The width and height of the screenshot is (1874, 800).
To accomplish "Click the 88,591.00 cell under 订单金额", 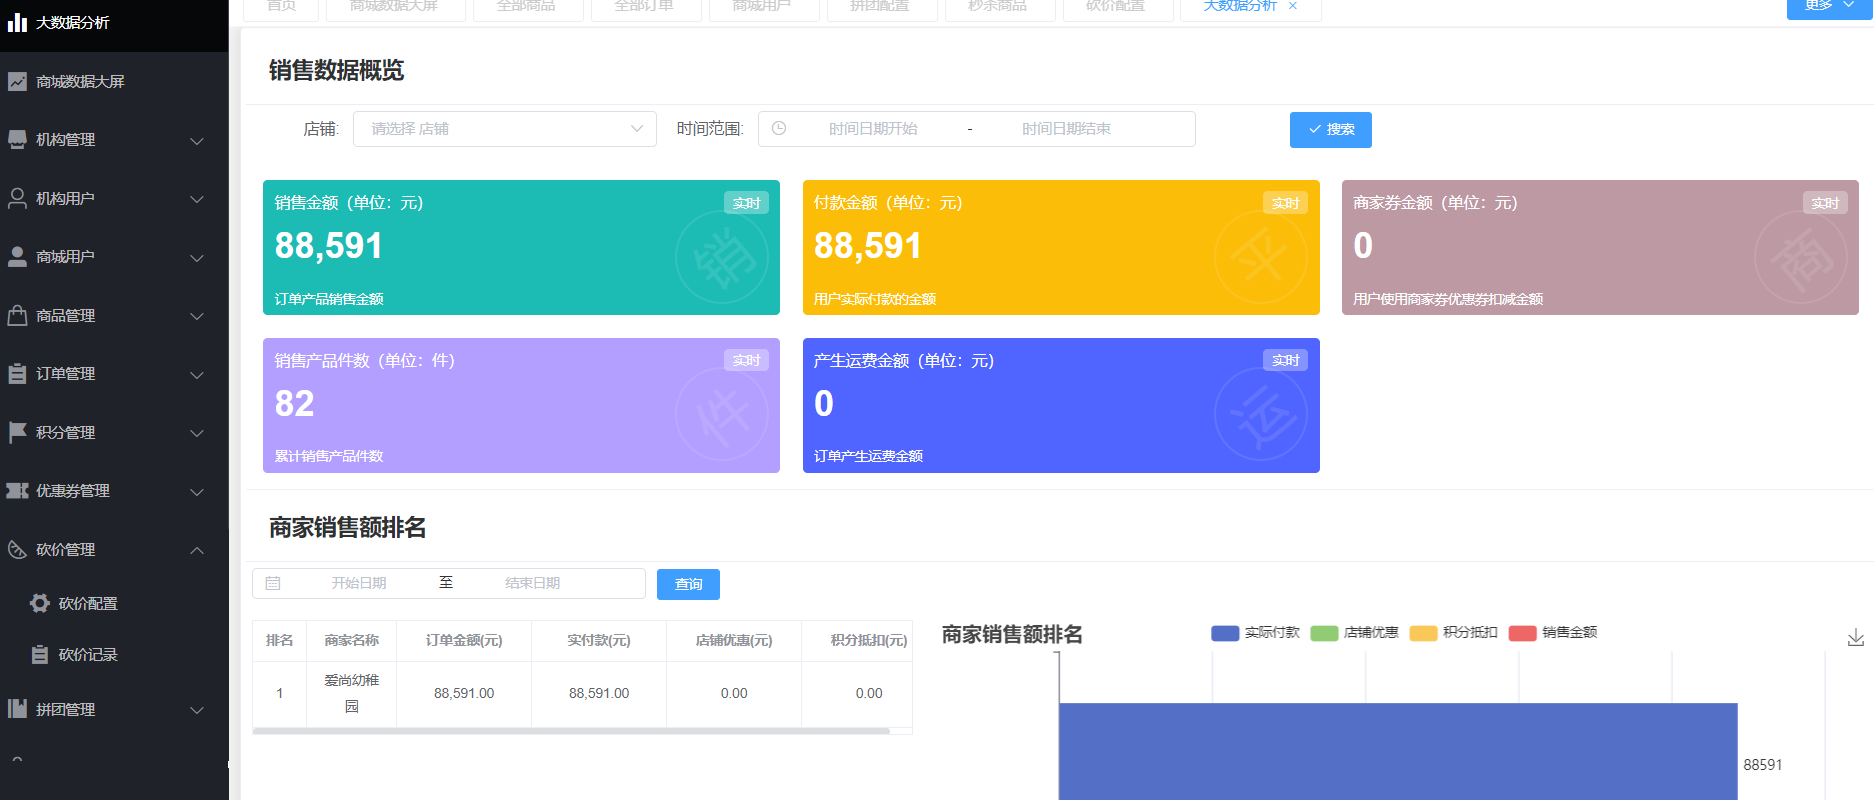I will (464, 693).
